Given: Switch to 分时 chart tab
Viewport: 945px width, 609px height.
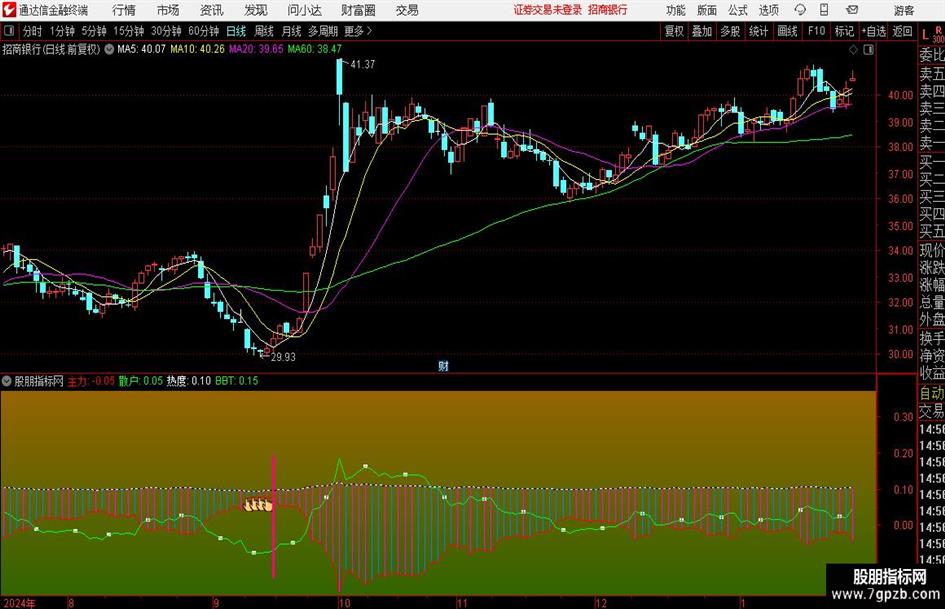Looking at the screenshot, I should 33,31.
